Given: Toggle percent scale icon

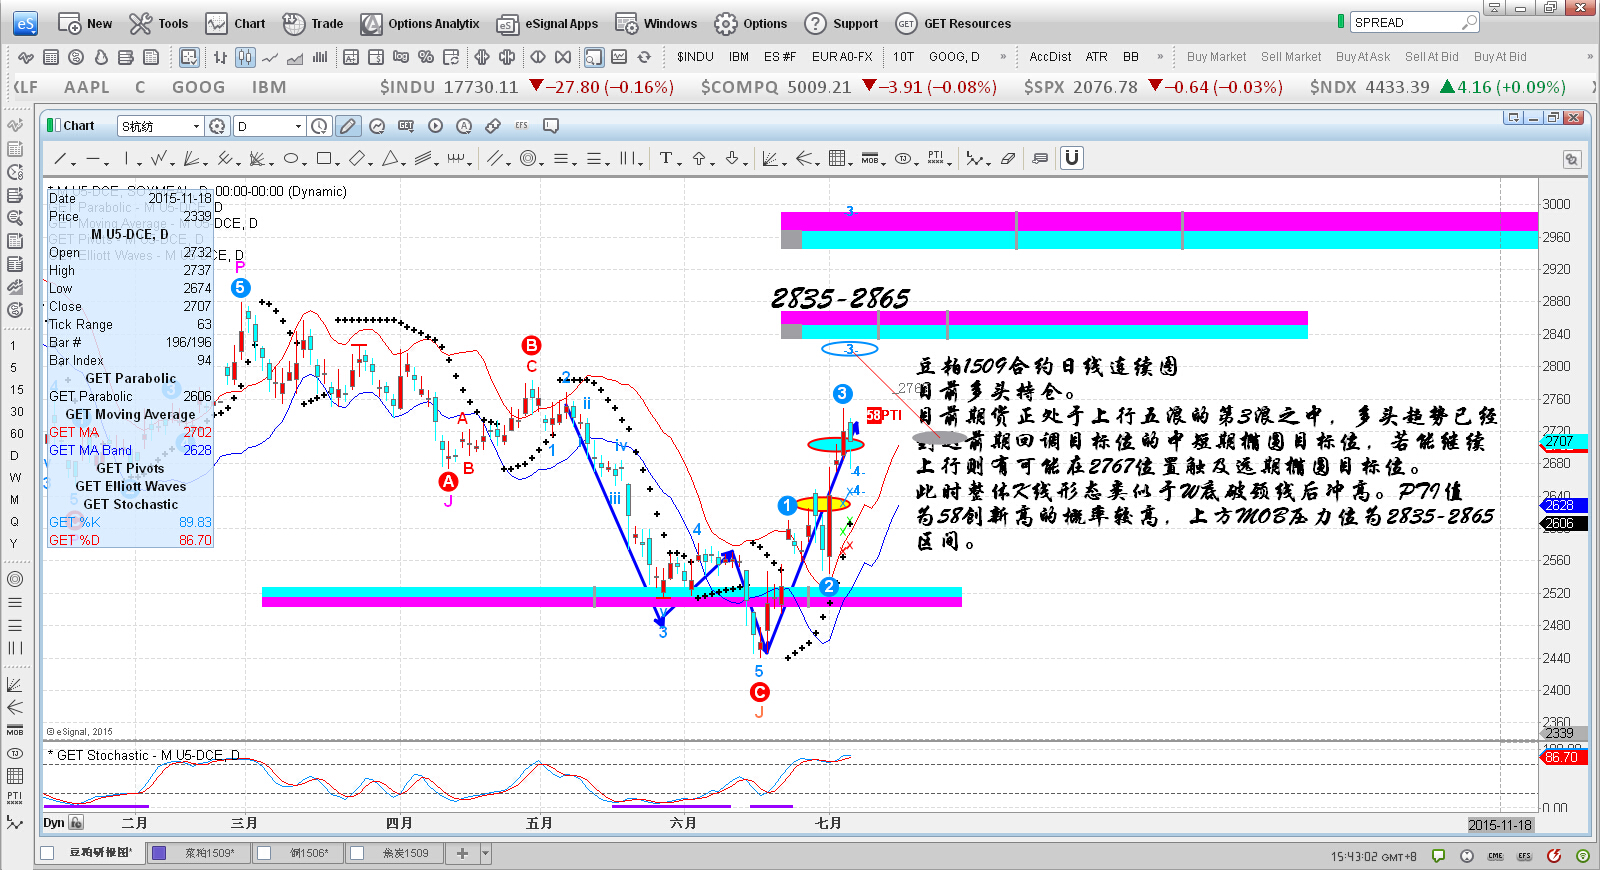Looking at the screenshot, I should (x=426, y=57).
